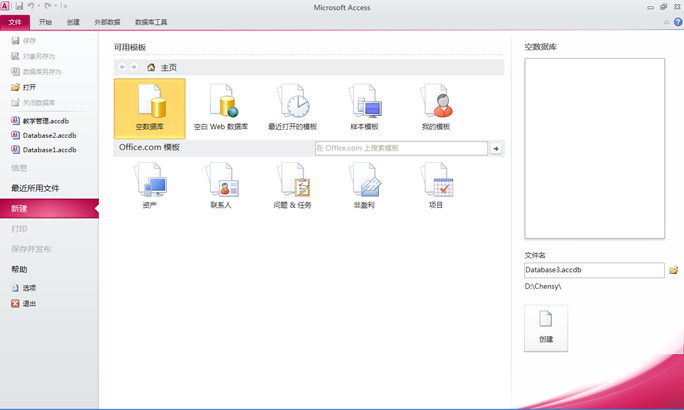Open the 文件 tab
The image size is (684, 410).
pyautogui.click(x=15, y=22)
